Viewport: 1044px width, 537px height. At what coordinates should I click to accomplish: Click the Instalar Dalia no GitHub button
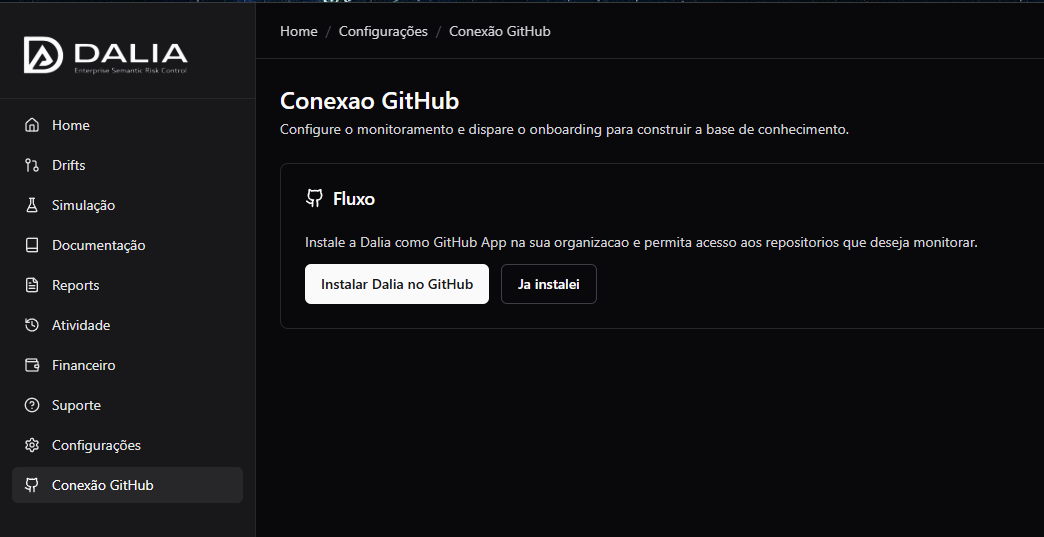397,284
